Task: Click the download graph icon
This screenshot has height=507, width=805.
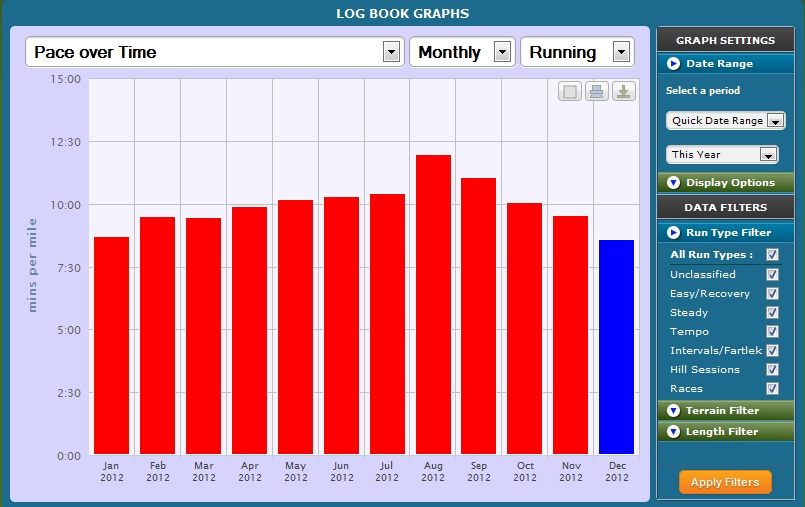Action: point(623,92)
